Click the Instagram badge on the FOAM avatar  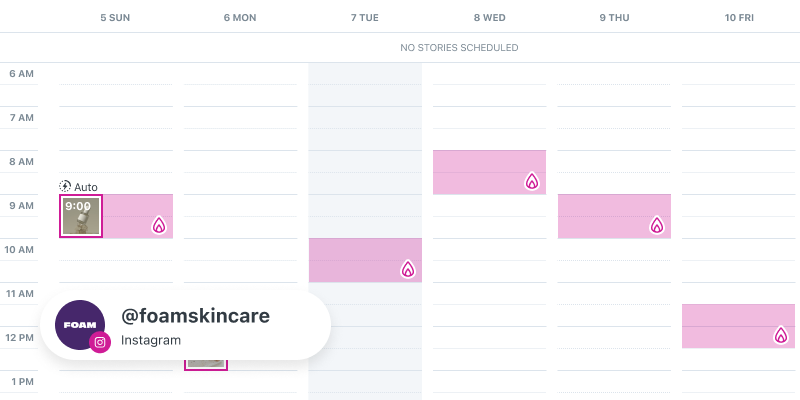coord(100,342)
